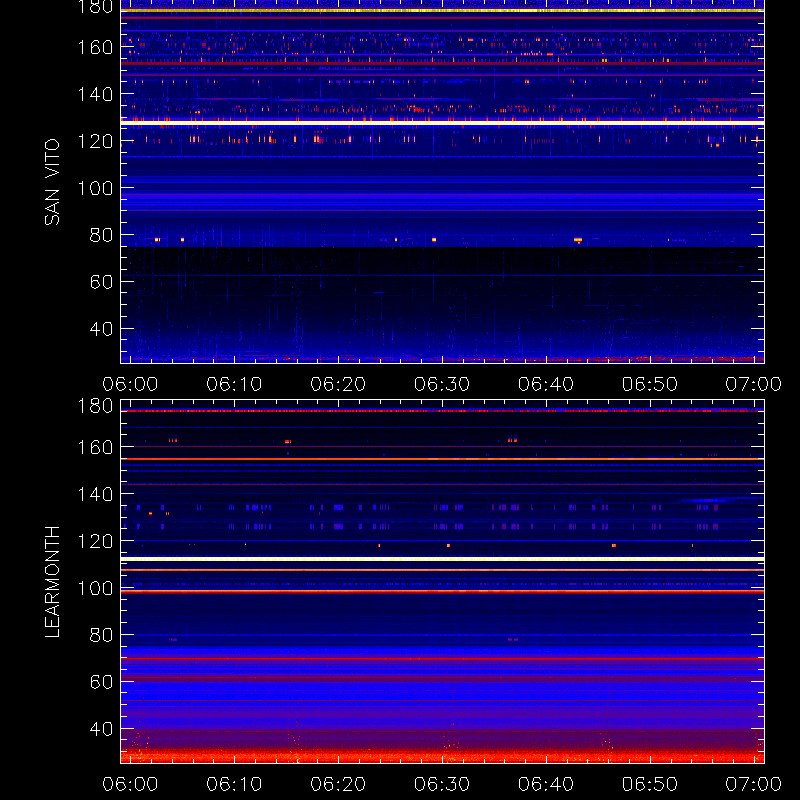Click 06:00 under the Learmonth plot
The height and width of the screenshot is (800, 800).
point(130,784)
